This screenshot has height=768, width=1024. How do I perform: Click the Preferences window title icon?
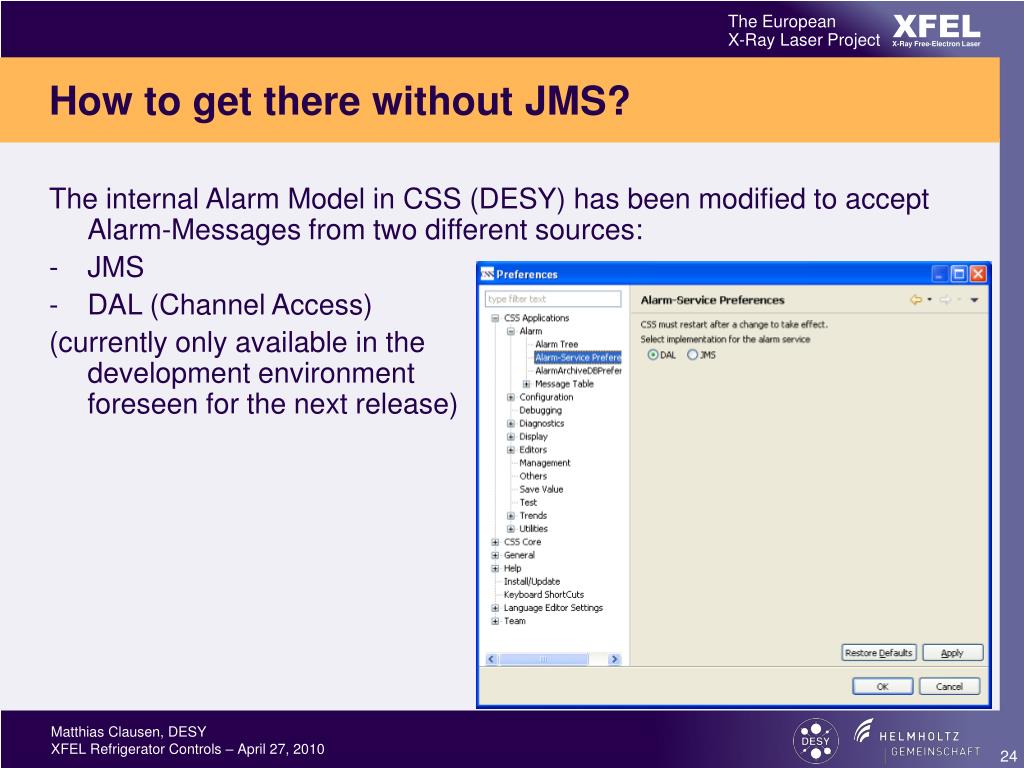click(x=487, y=274)
